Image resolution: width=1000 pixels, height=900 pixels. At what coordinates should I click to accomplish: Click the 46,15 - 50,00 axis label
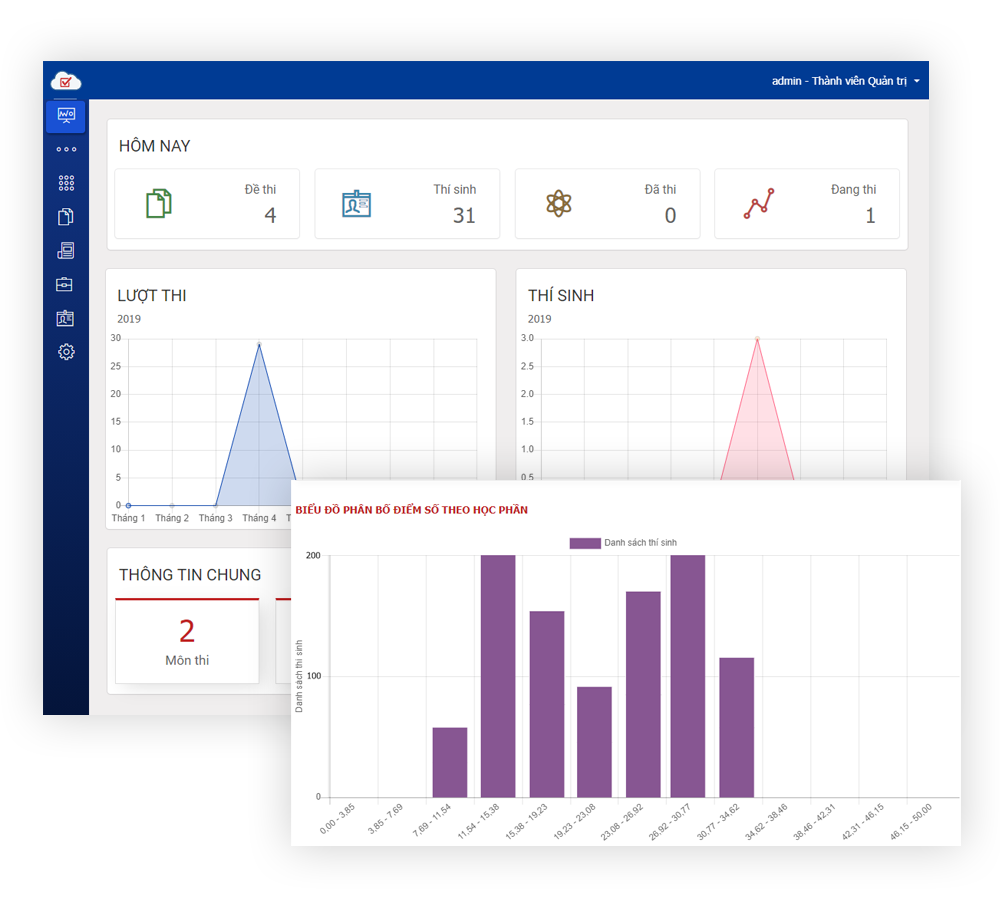911,822
